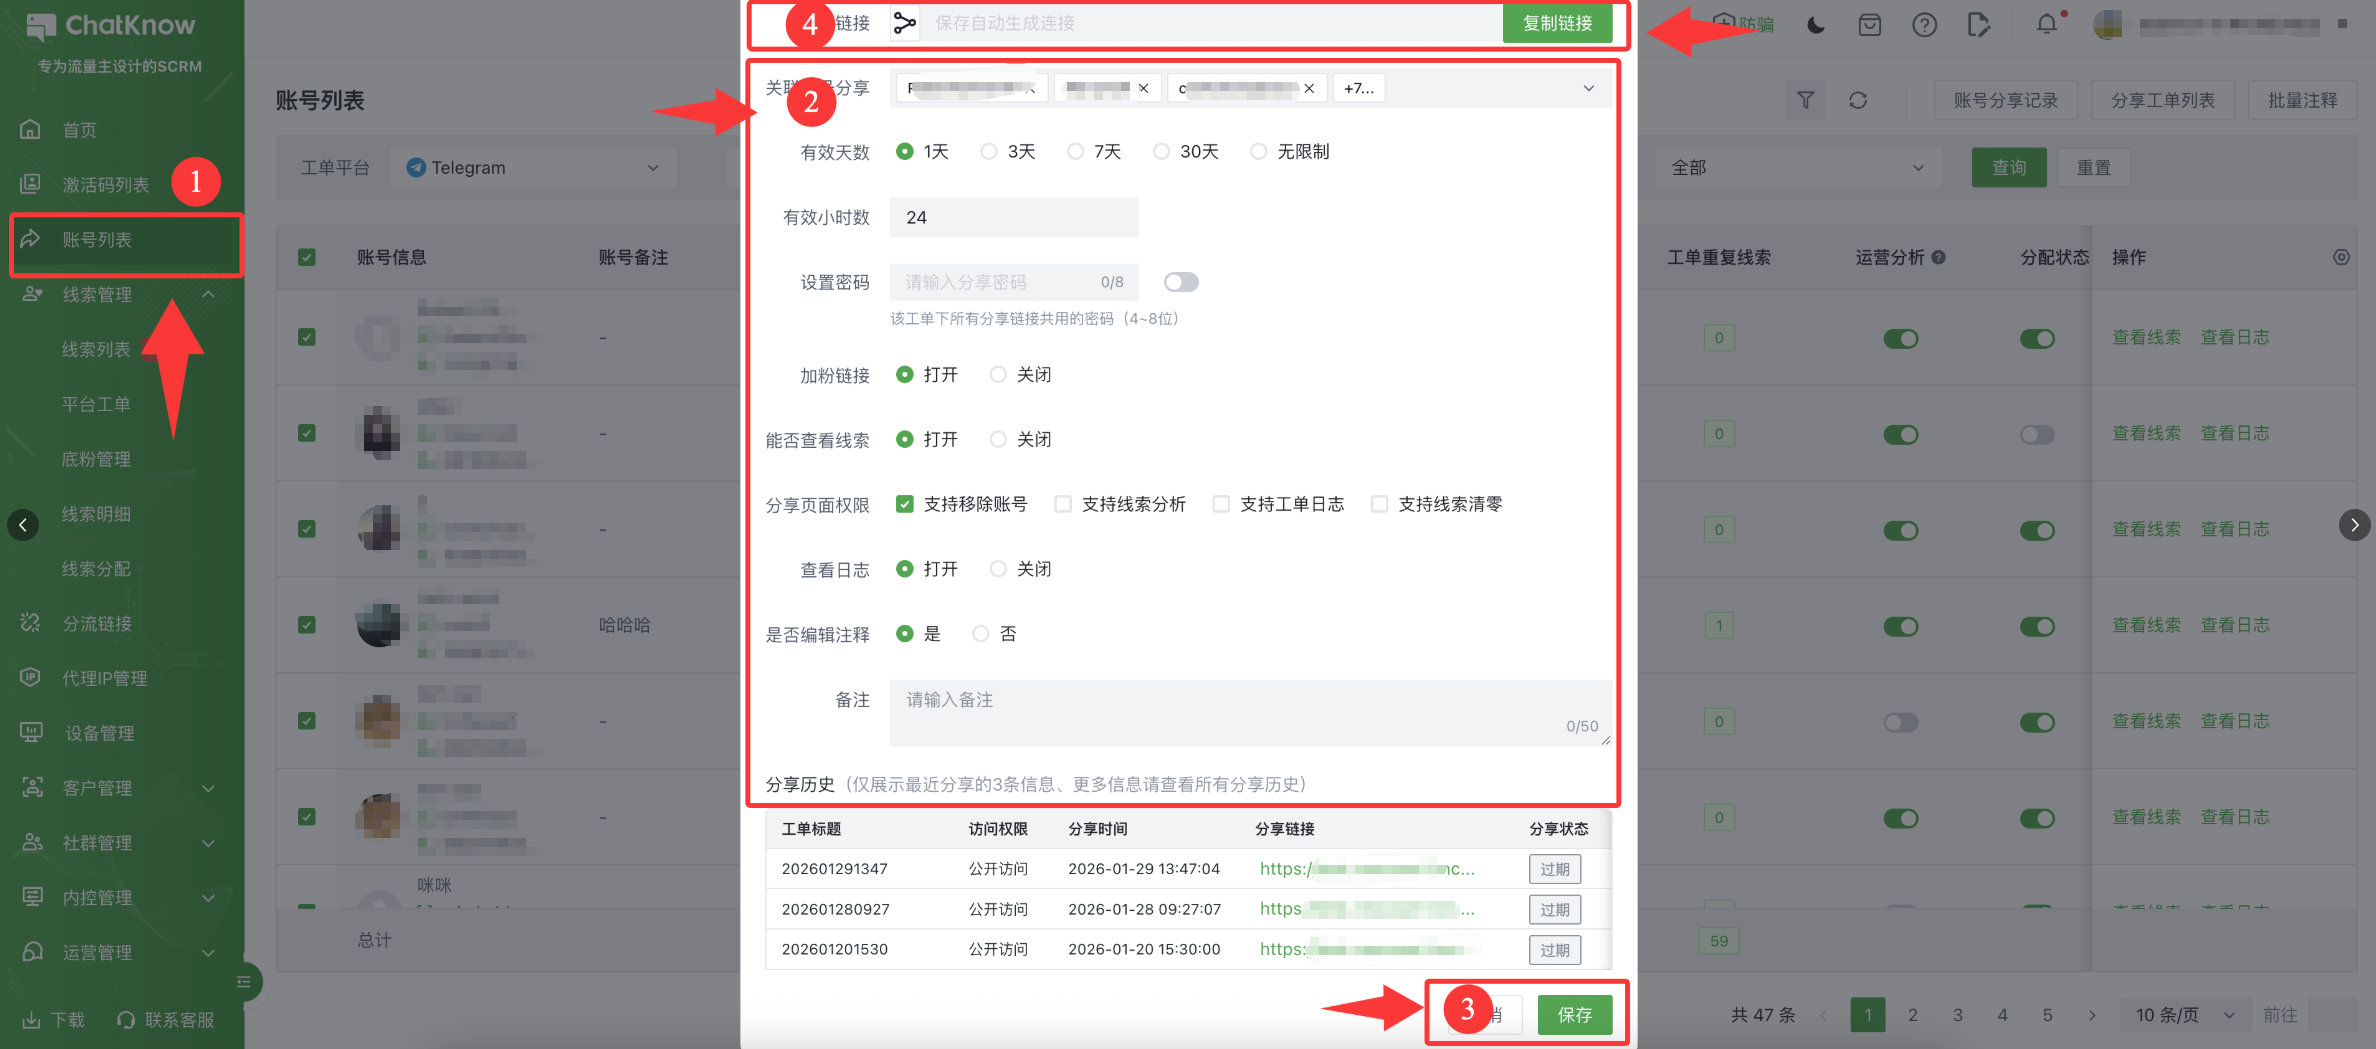
Task: Open the notification bell
Action: pos(2046,24)
